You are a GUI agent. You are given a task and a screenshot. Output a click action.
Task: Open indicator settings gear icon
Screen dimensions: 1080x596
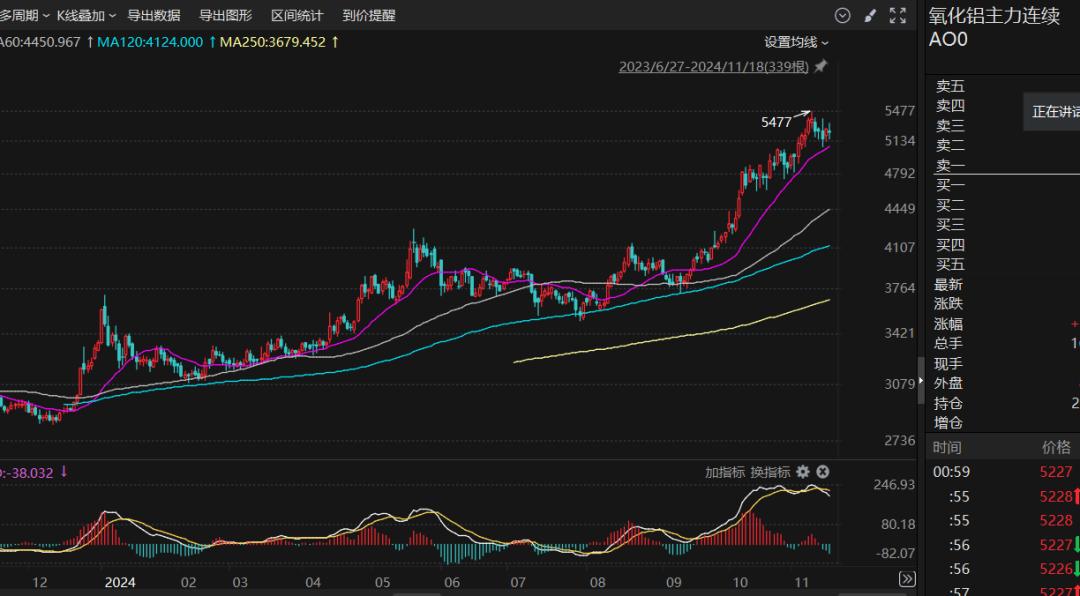802,472
